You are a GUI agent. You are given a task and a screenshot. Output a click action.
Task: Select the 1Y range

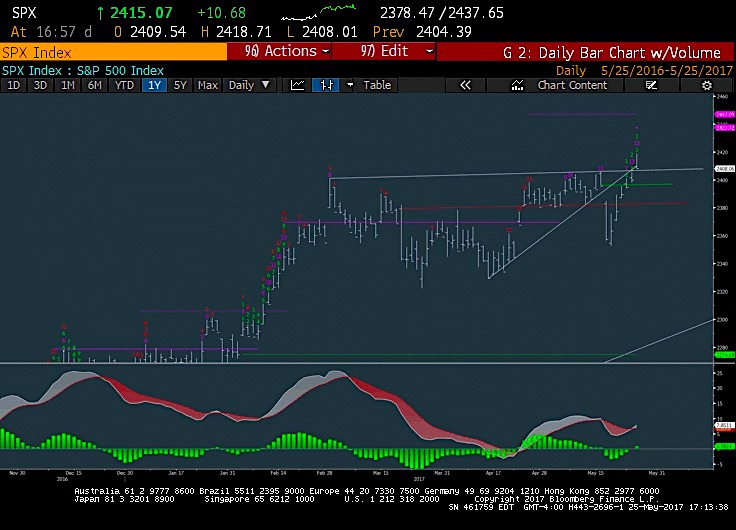(154, 85)
